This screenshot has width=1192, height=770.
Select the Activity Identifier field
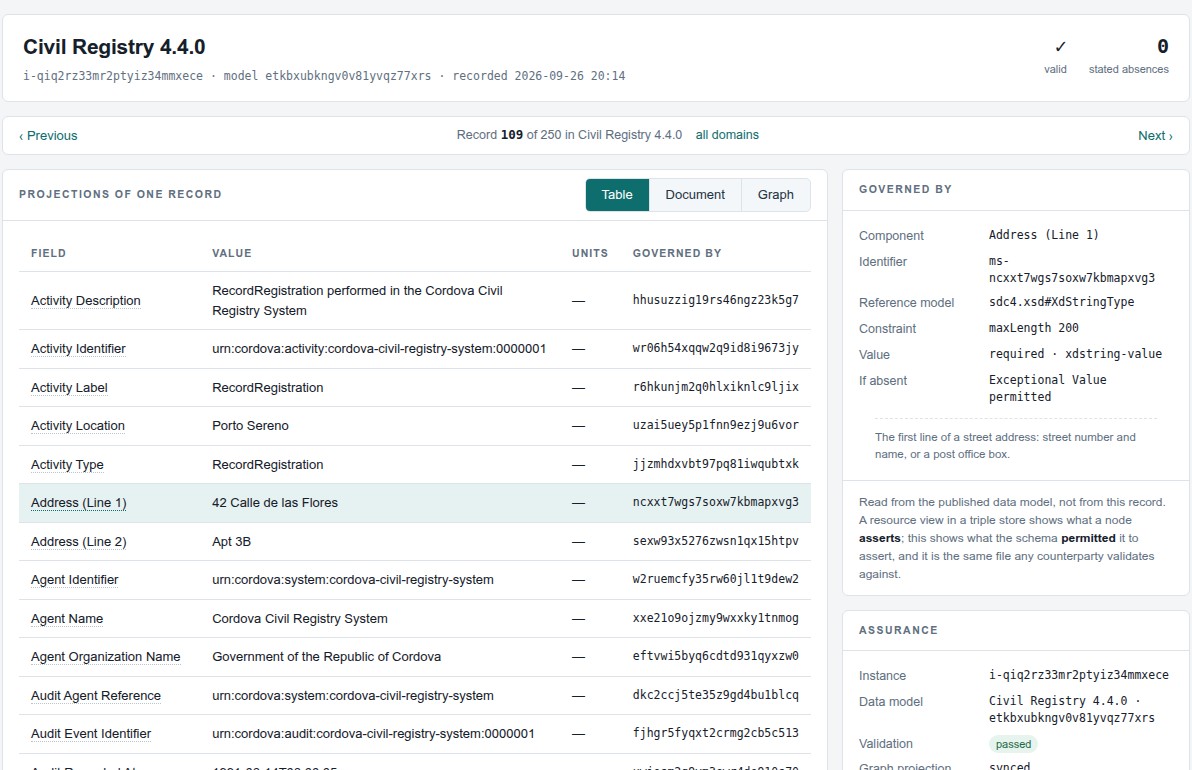pyautogui.click(x=78, y=348)
